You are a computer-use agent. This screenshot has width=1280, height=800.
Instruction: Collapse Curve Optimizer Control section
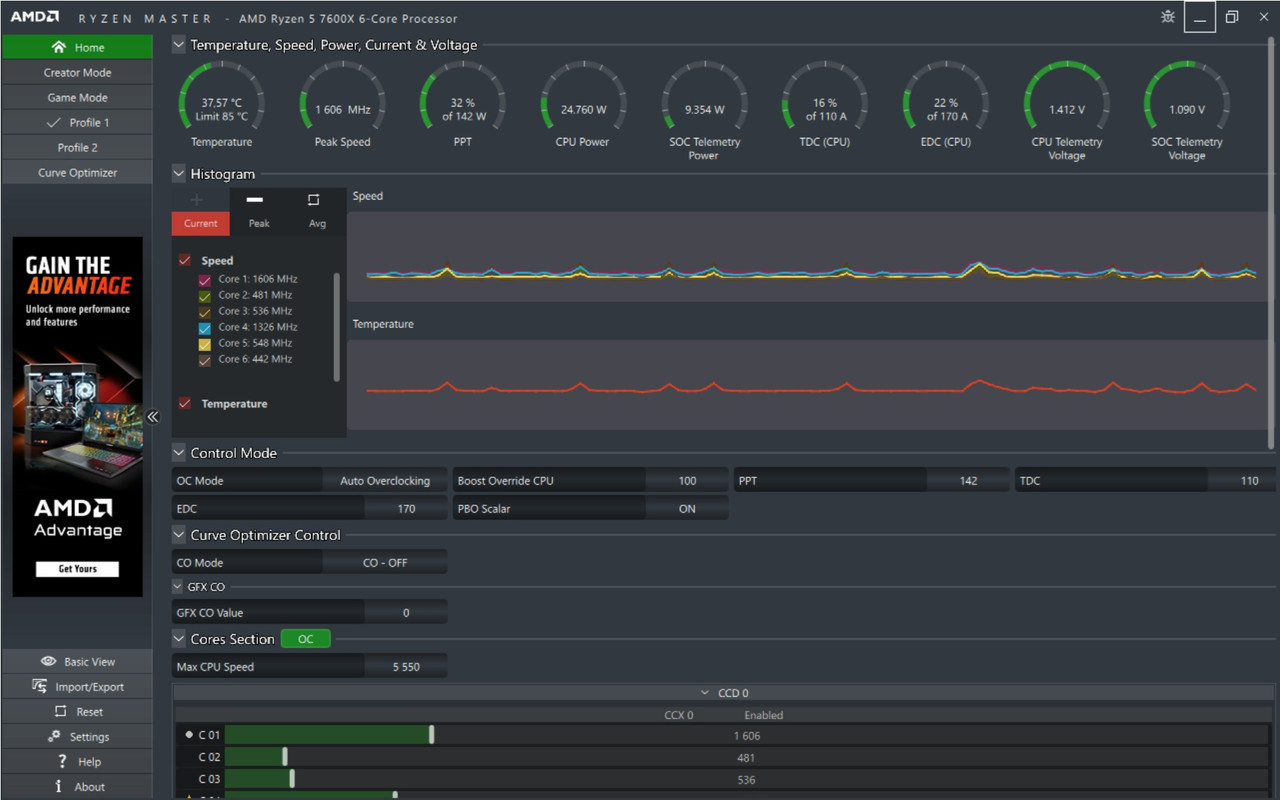179,534
